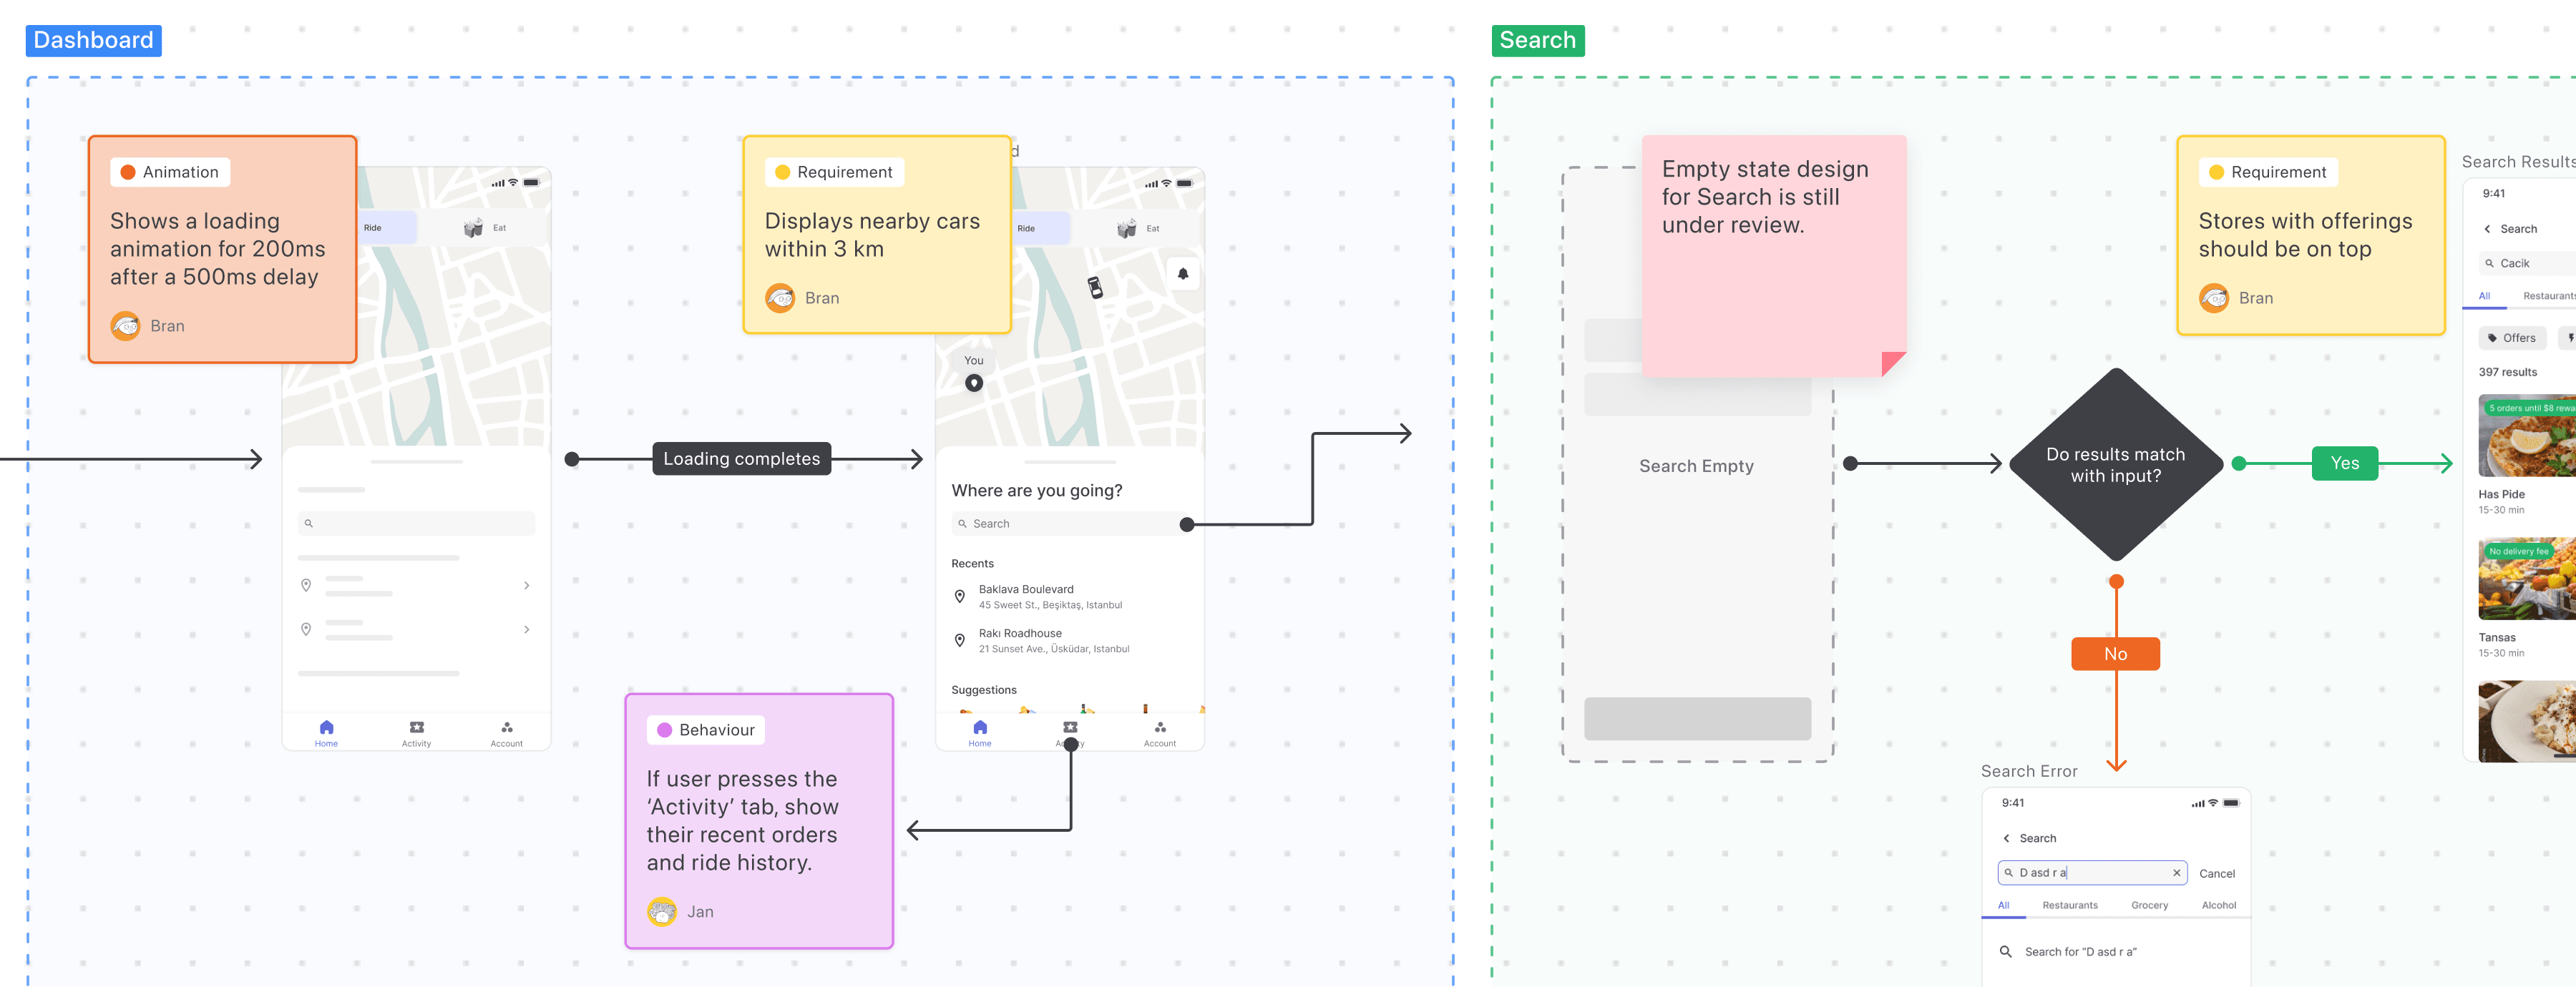Expand the second skeleton list row chevron

point(527,630)
